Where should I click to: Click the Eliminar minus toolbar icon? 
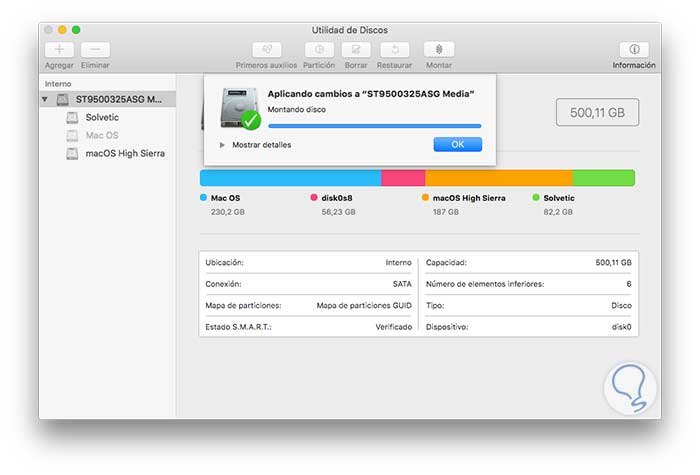pos(96,50)
